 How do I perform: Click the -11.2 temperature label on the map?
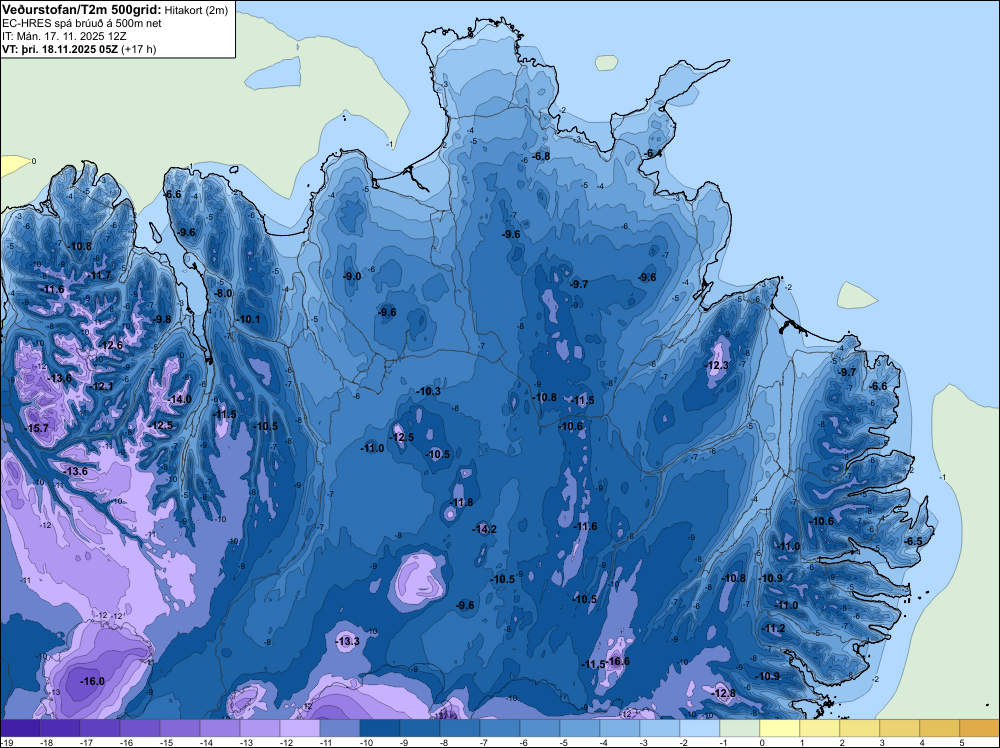pyautogui.click(x=773, y=628)
